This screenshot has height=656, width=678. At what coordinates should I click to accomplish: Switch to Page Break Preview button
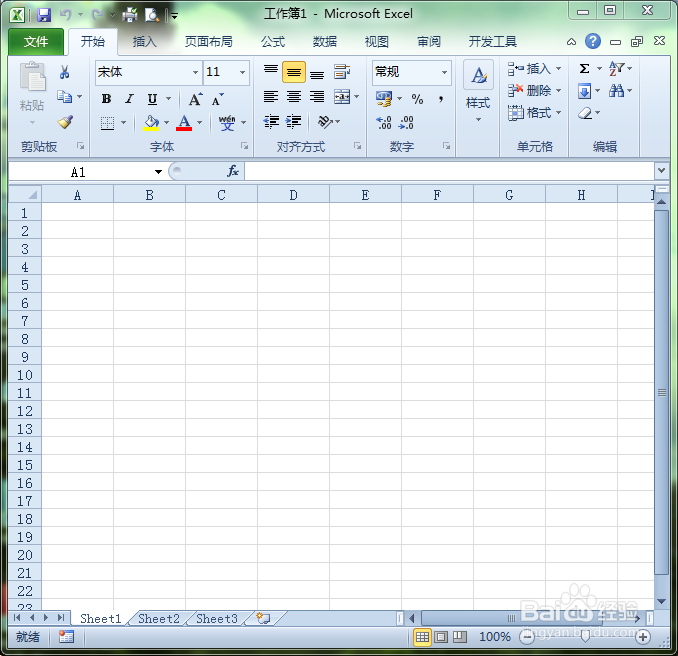point(460,637)
